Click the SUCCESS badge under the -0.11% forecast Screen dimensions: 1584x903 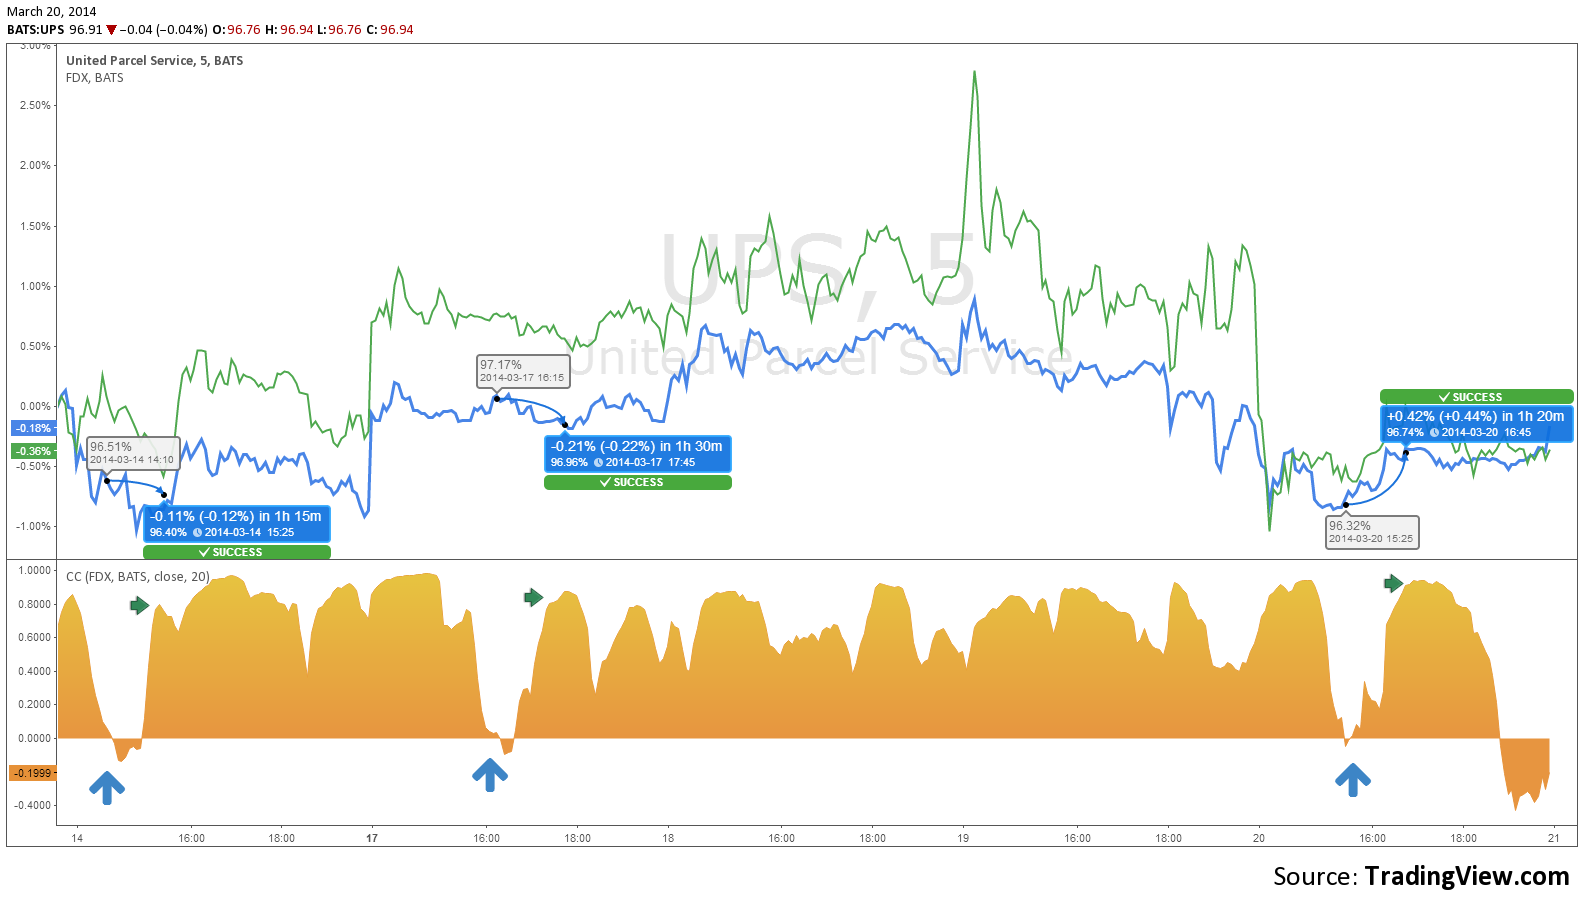click(237, 552)
